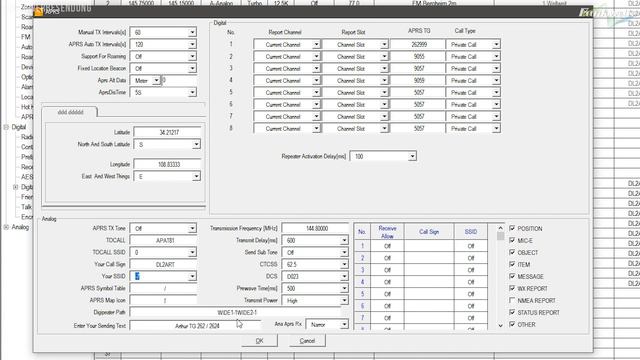The width and height of the screenshot is (640, 360).
Task: Open the East And West dropdown
Action: (196, 176)
